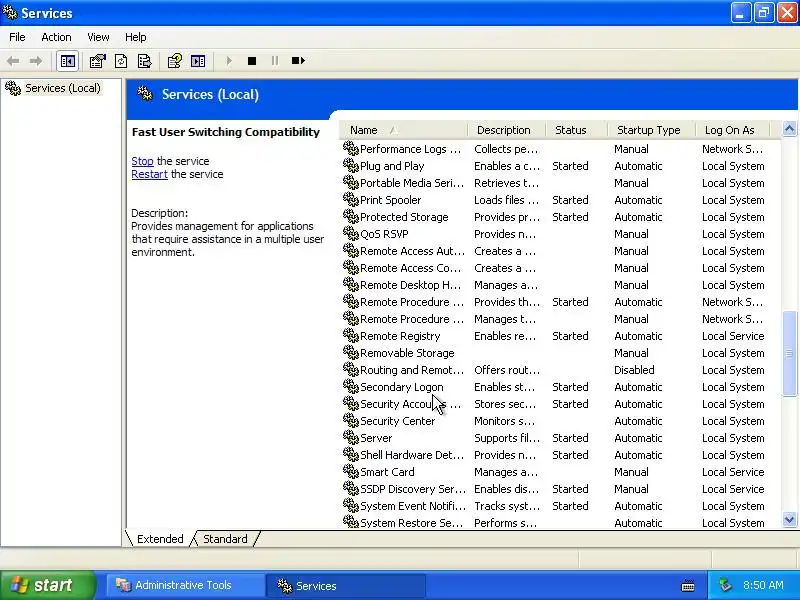Sort by the Description column header
Image resolution: width=800 pixels, height=600 pixels.
(x=506, y=130)
